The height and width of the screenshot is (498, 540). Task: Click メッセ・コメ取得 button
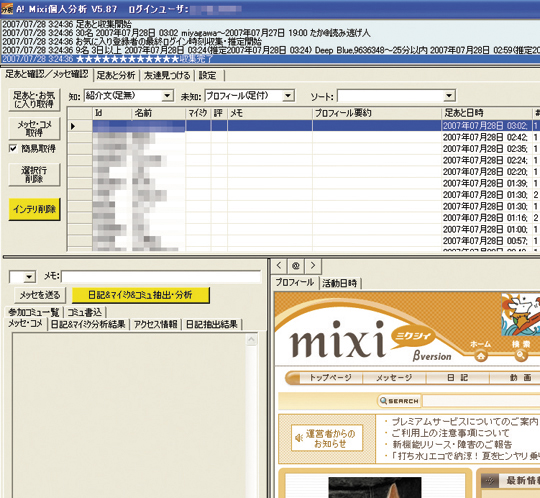coord(34,128)
